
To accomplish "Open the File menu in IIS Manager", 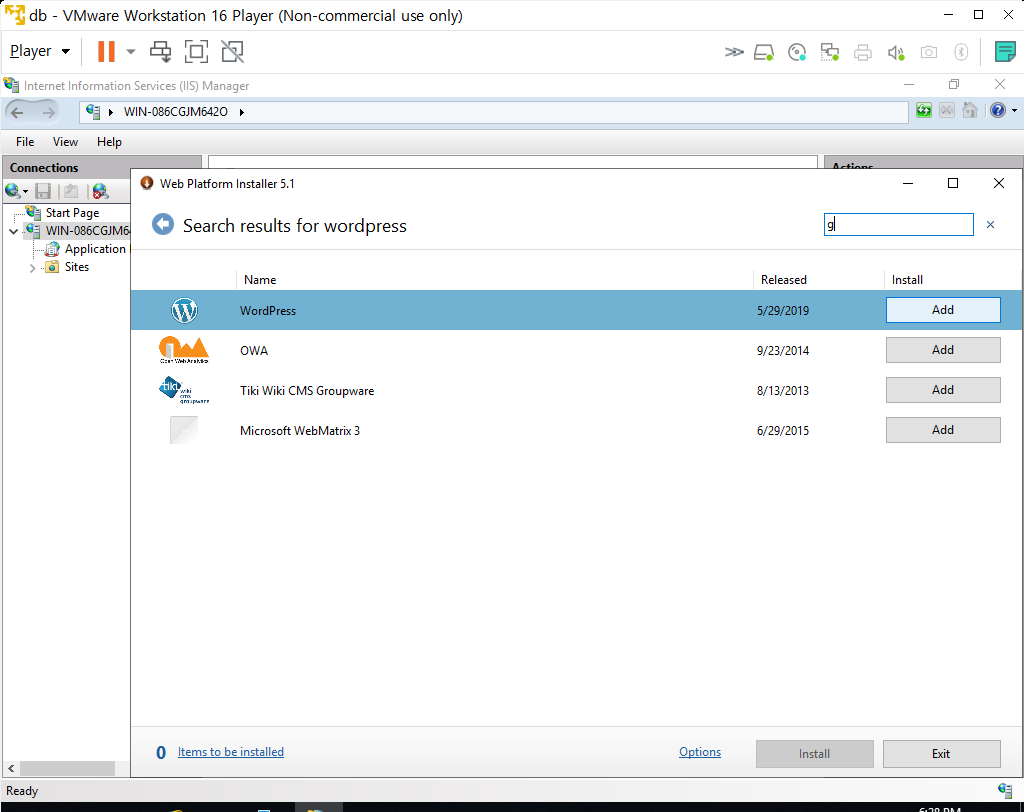I will 25,142.
